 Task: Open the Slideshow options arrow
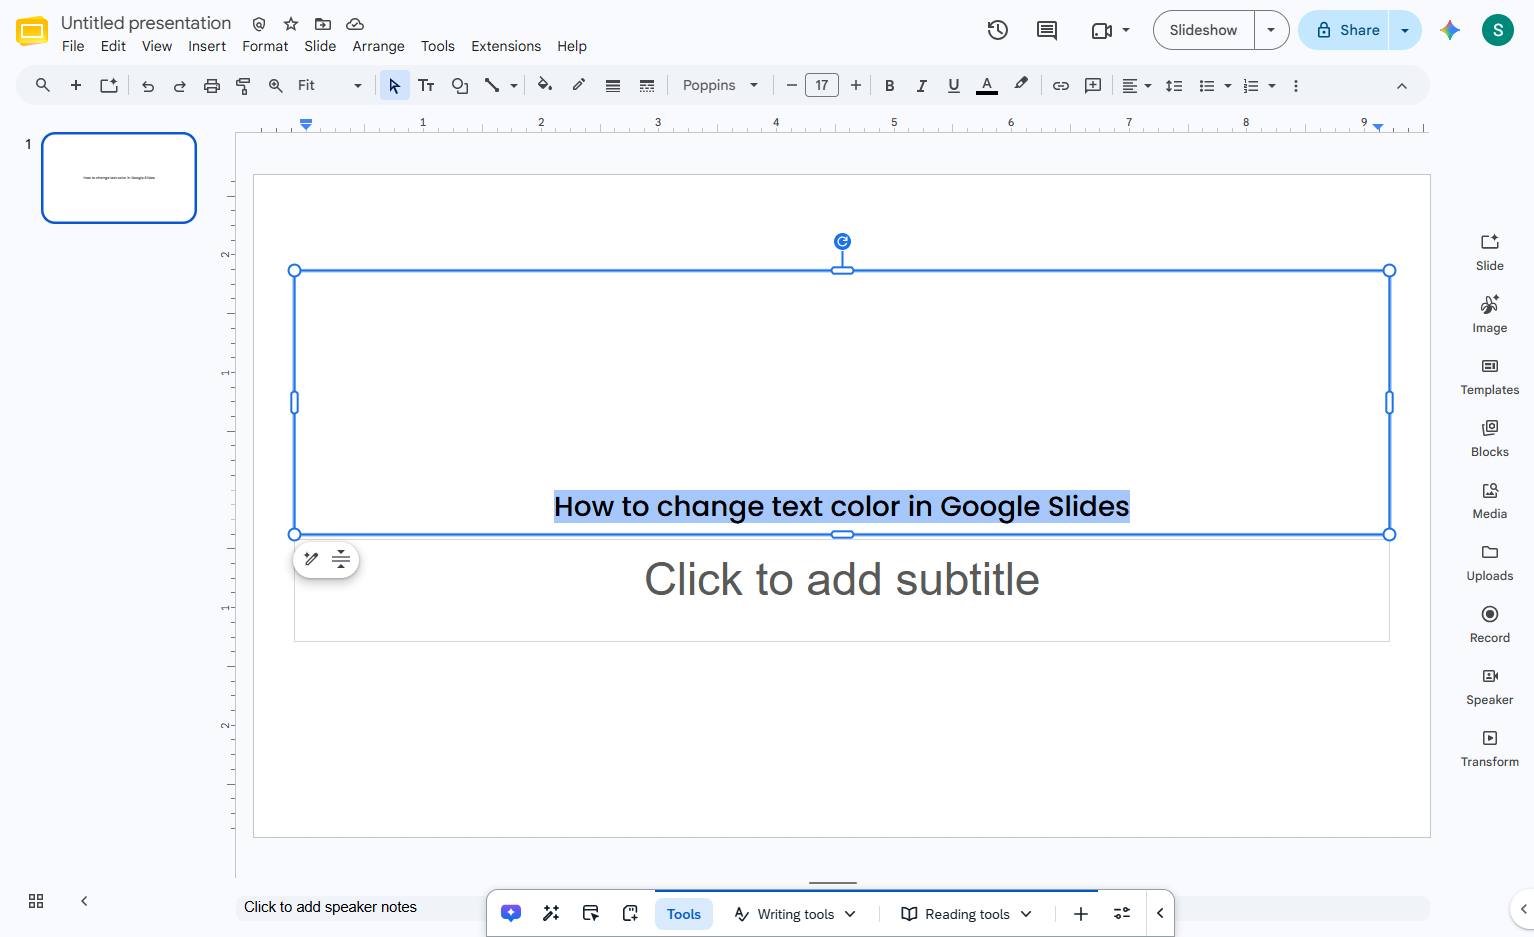click(1271, 30)
